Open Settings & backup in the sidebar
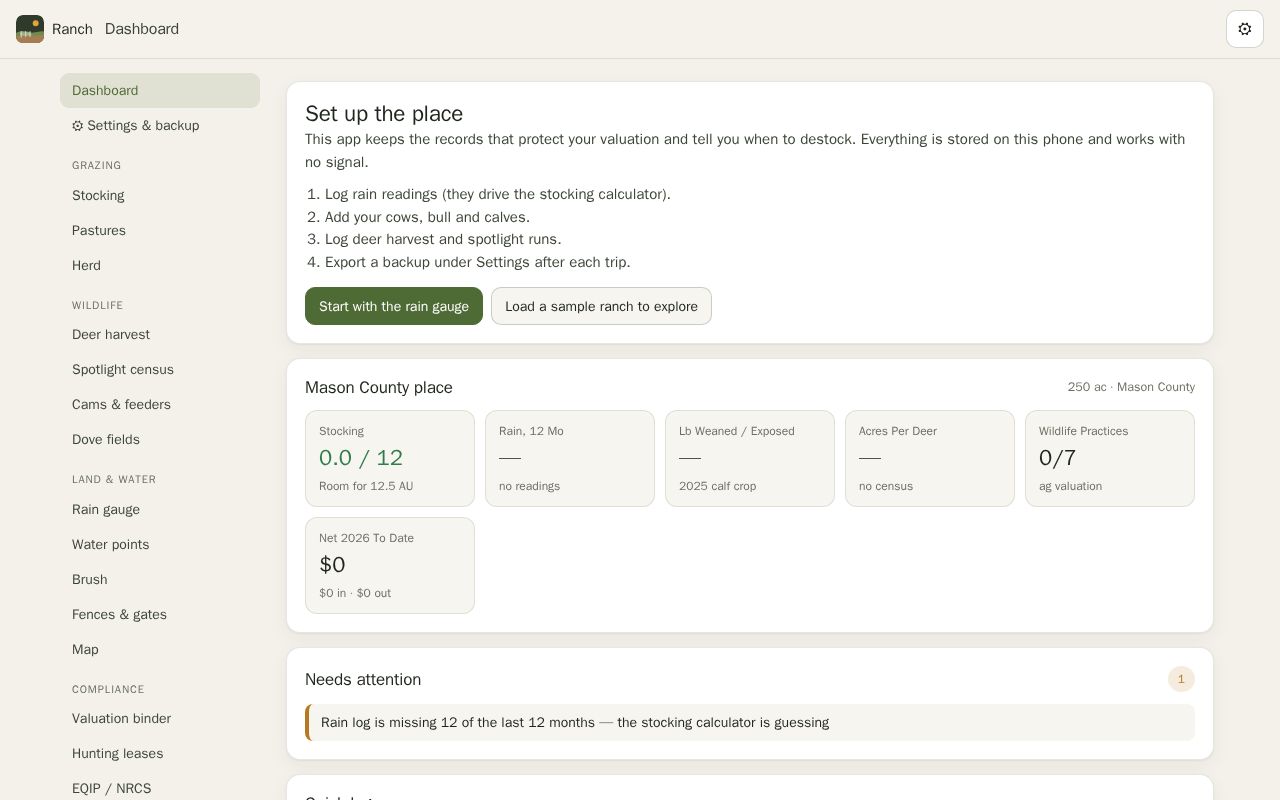 160,125
